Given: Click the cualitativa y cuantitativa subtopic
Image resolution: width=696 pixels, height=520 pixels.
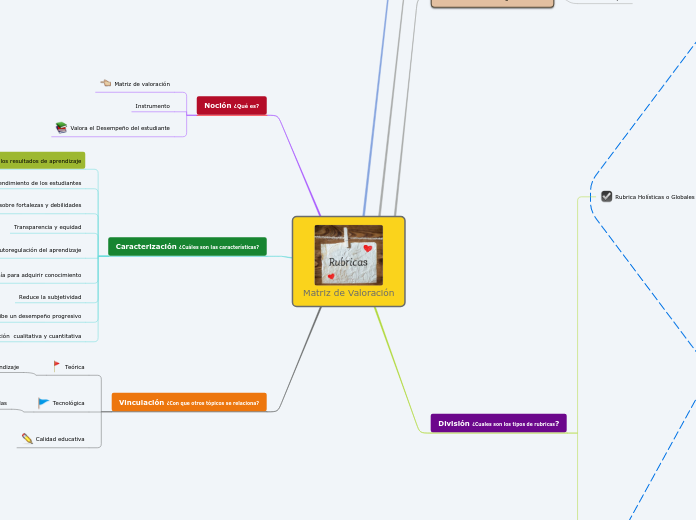Looking at the screenshot, I should pyautogui.click(x=40, y=336).
